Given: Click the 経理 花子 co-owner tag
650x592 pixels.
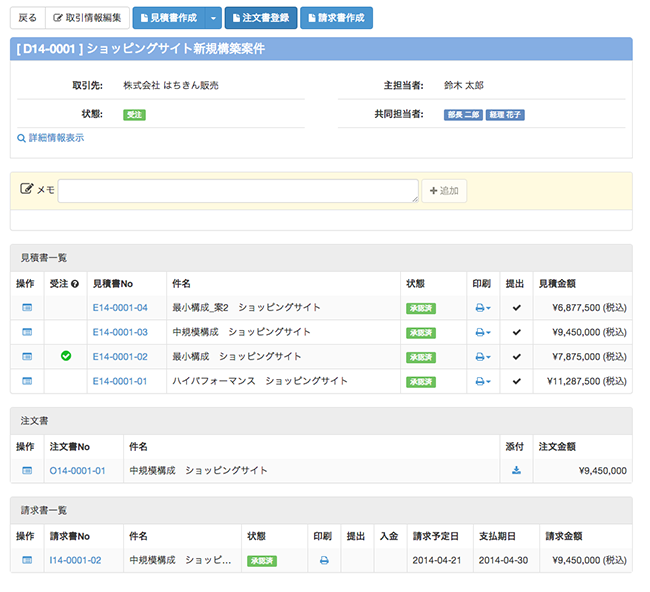Looking at the screenshot, I should [505, 115].
